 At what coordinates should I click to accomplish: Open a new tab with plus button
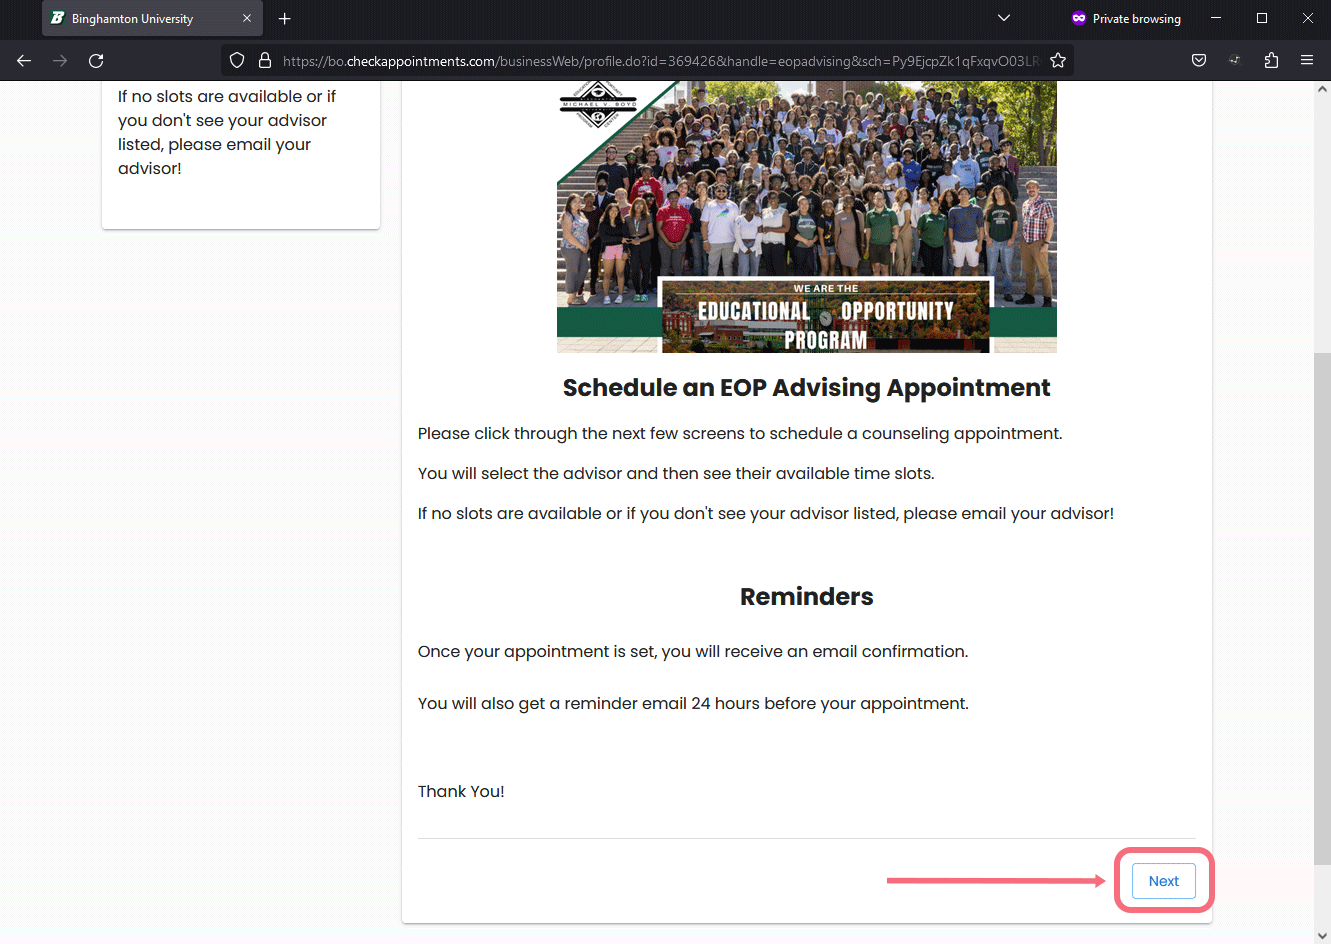(285, 19)
